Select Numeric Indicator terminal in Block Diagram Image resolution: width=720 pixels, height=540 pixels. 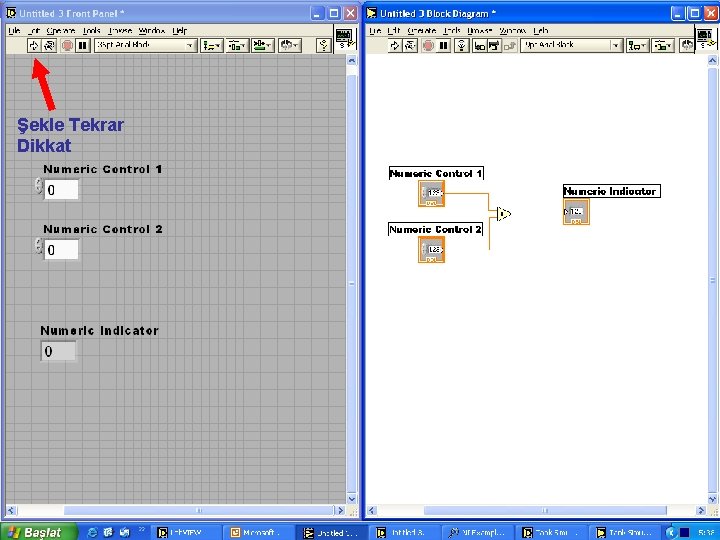point(576,212)
